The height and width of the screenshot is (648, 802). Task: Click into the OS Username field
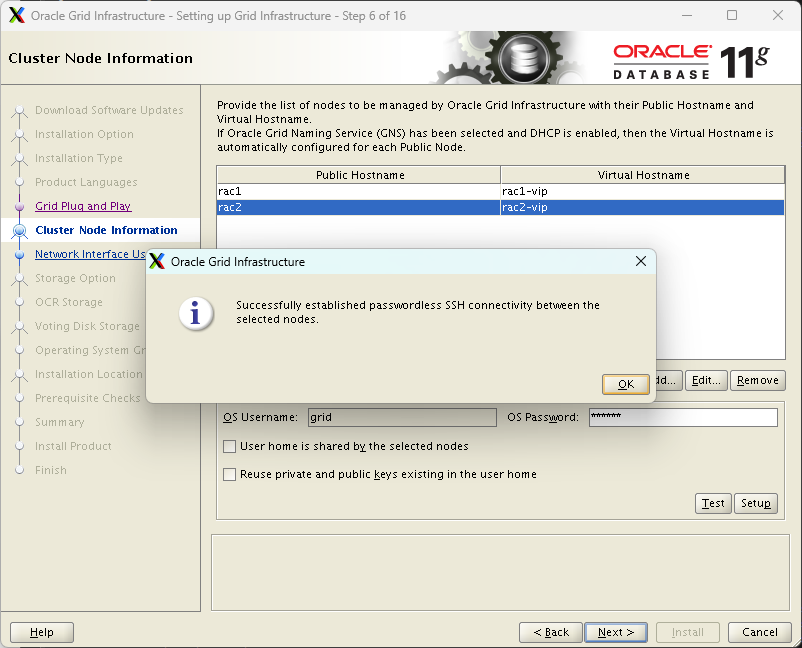pos(402,417)
